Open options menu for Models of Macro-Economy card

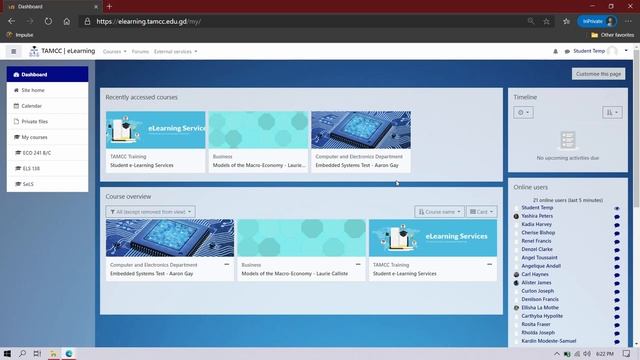pos(358,264)
